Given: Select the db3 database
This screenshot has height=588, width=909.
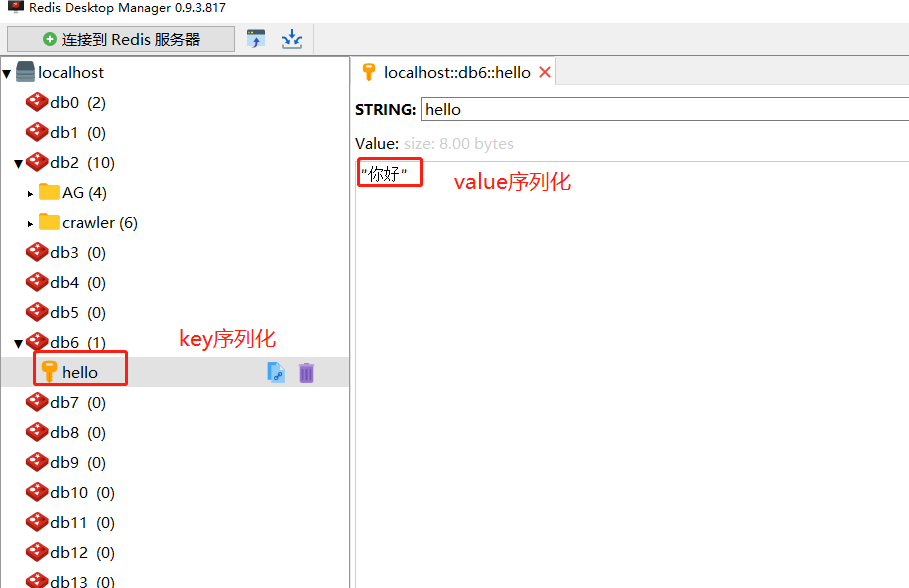Looking at the screenshot, I should point(67,252).
